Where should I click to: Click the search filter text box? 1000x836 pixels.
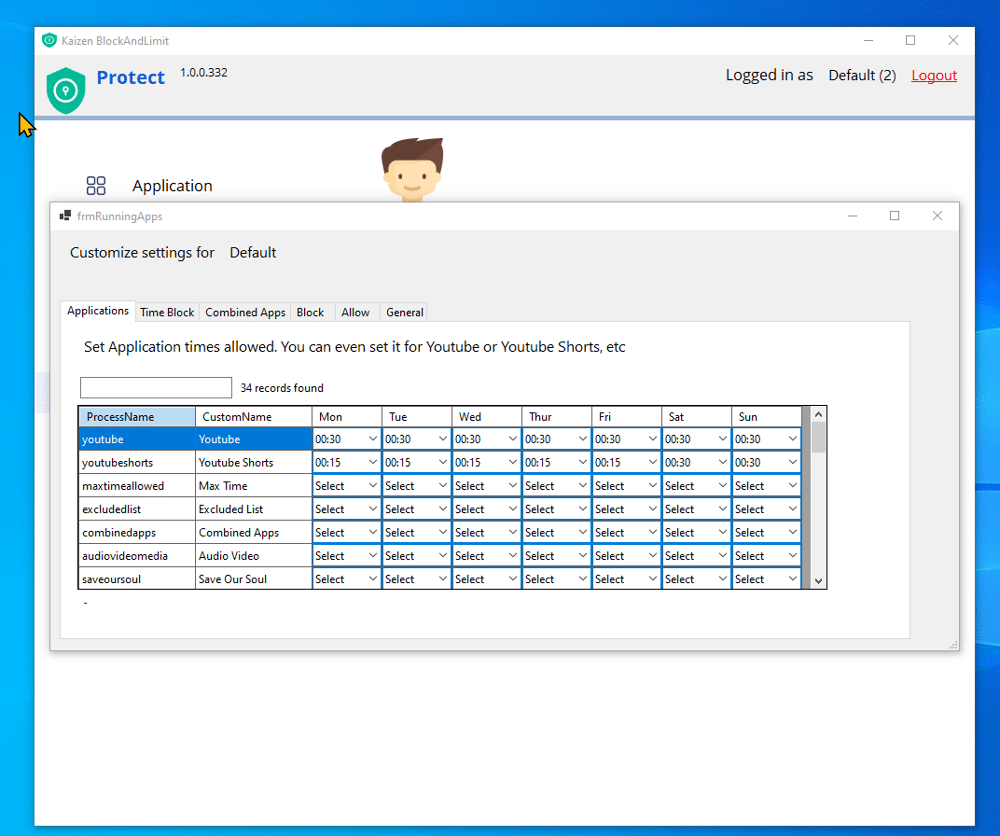click(156, 388)
